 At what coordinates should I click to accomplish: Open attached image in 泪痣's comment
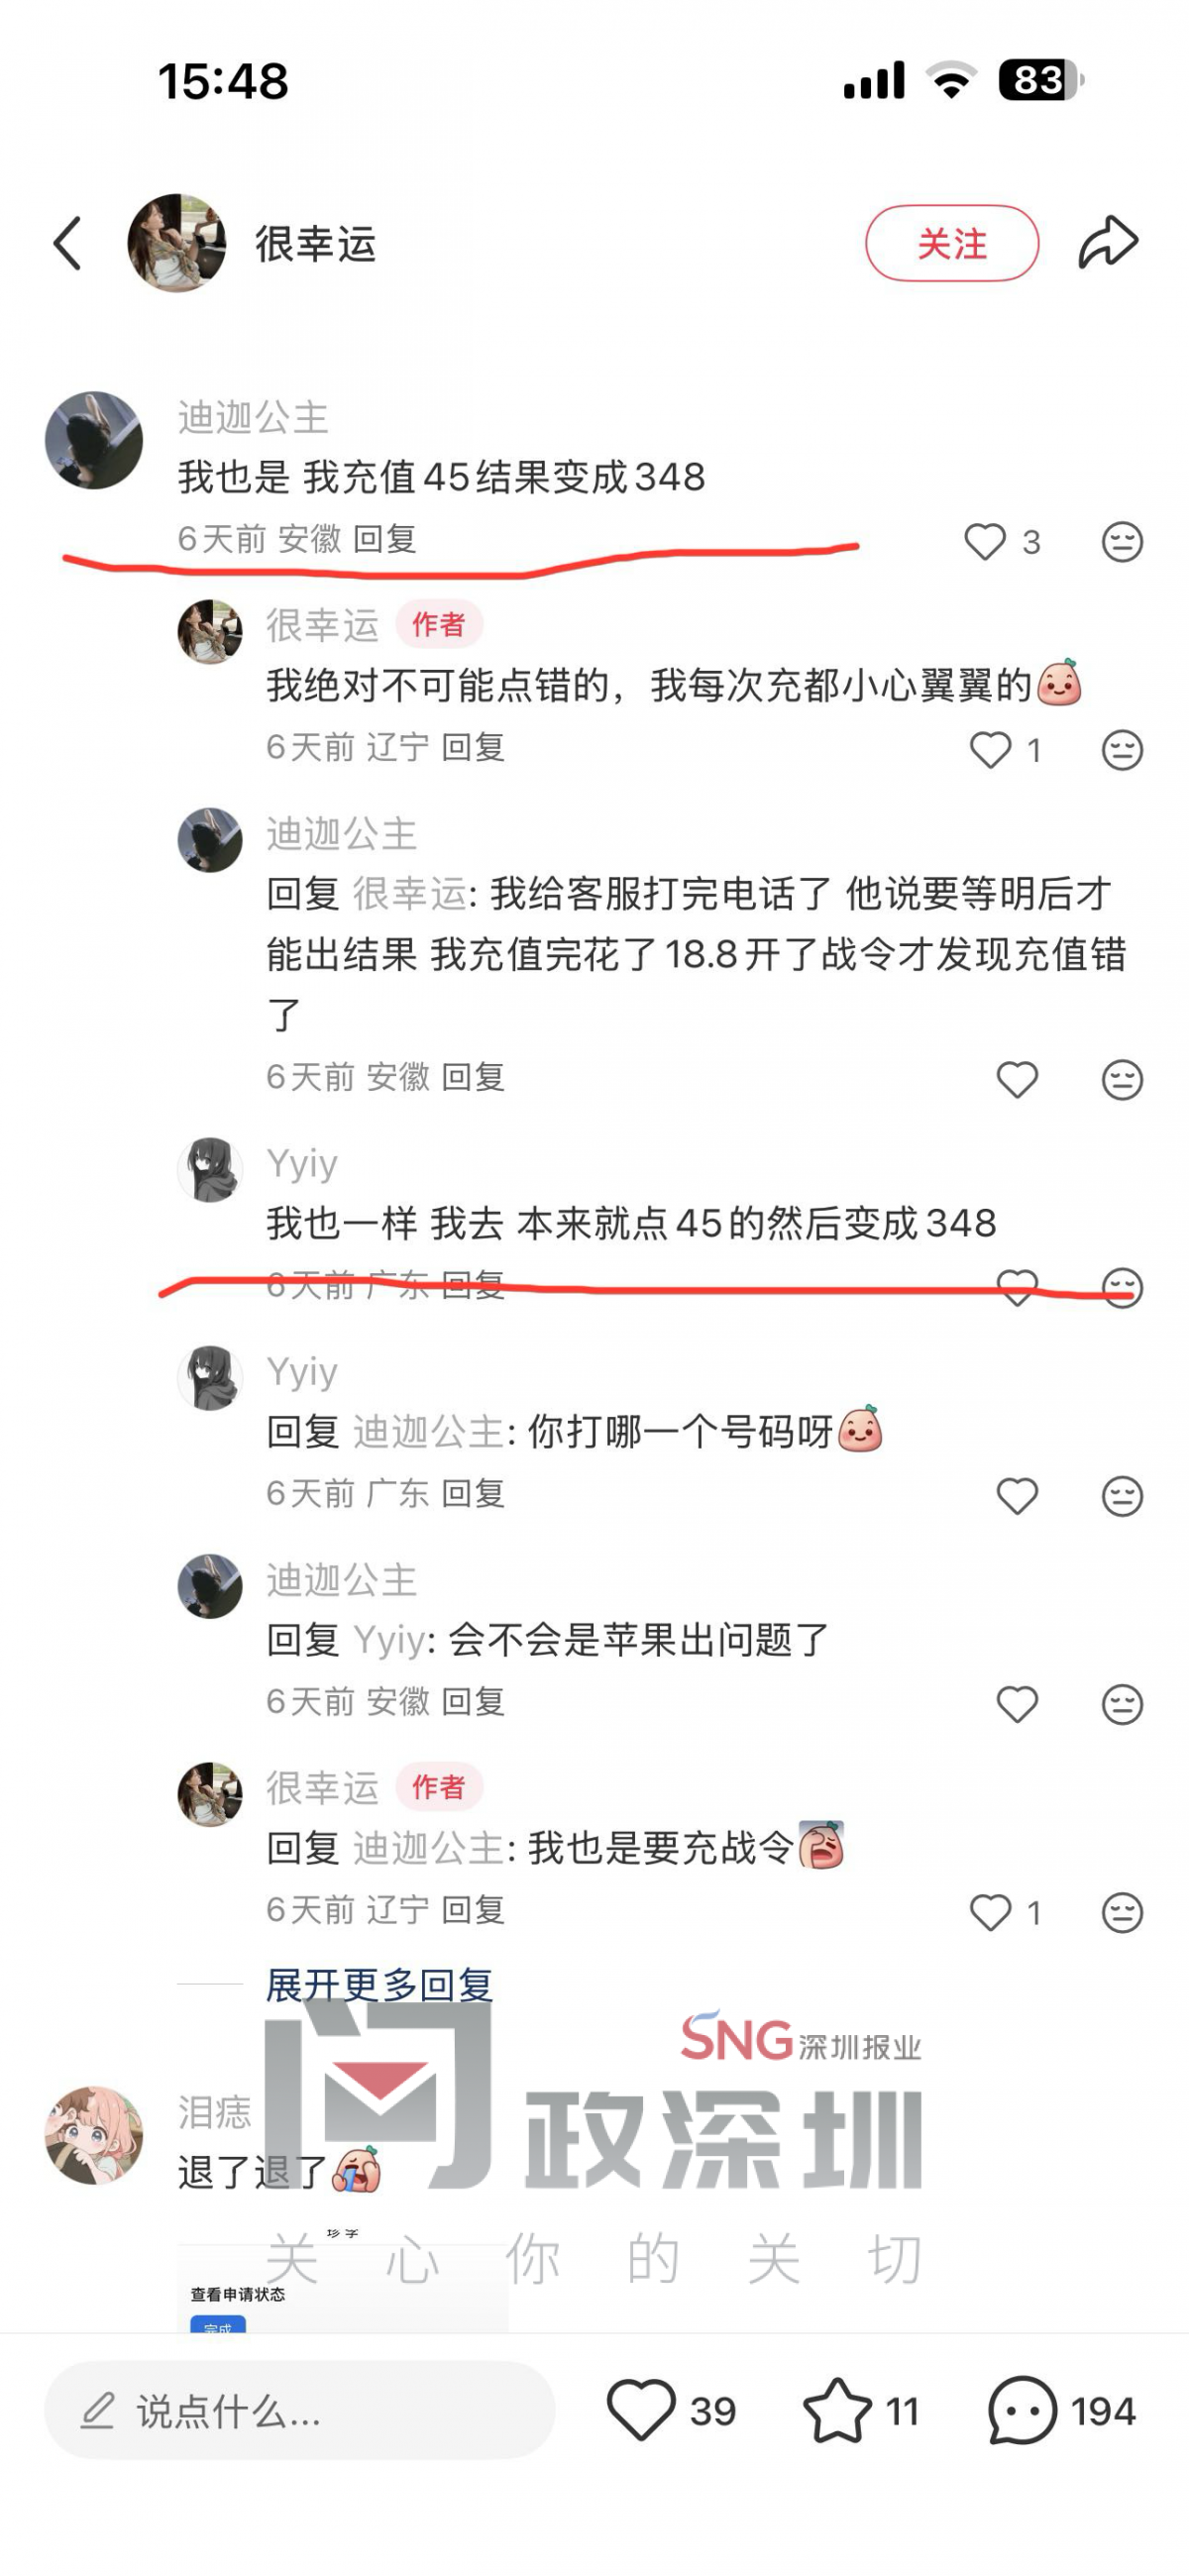343,2288
